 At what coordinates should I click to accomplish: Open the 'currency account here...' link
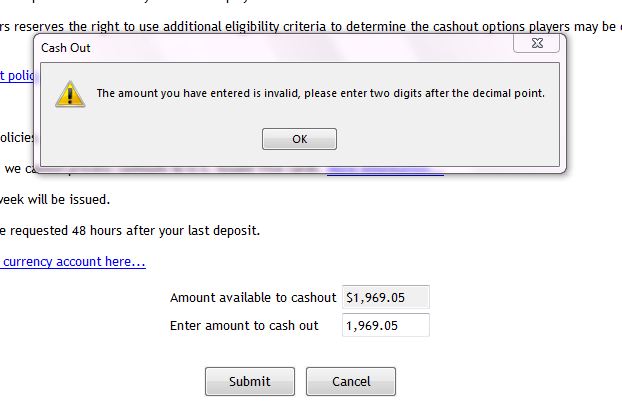(x=73, y=262)
